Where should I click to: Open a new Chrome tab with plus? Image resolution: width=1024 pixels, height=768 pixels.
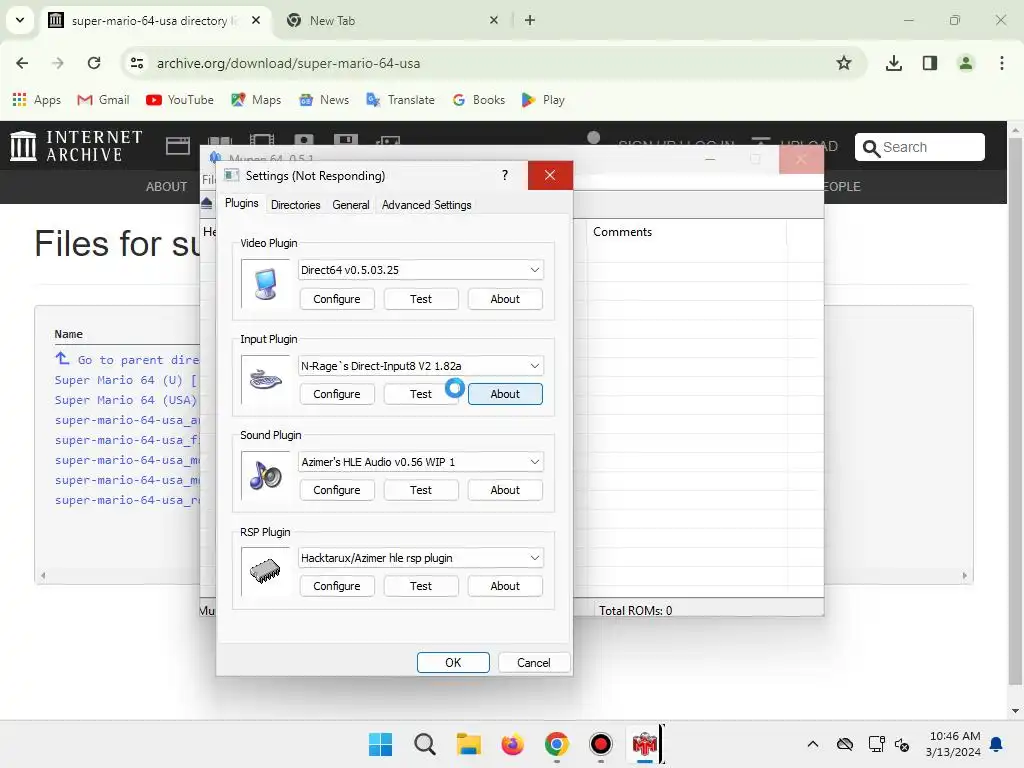(530, 20)
